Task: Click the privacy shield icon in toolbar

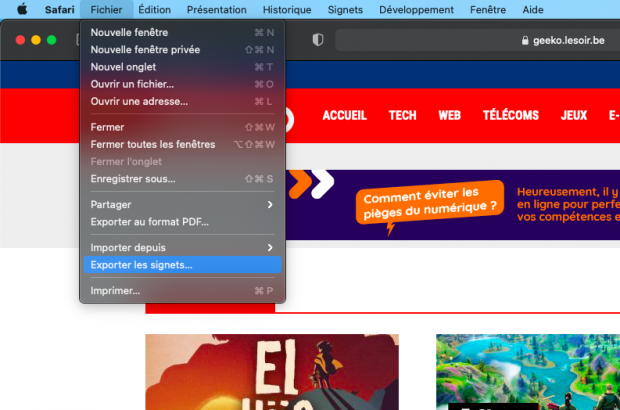Action: coord(318,40)
